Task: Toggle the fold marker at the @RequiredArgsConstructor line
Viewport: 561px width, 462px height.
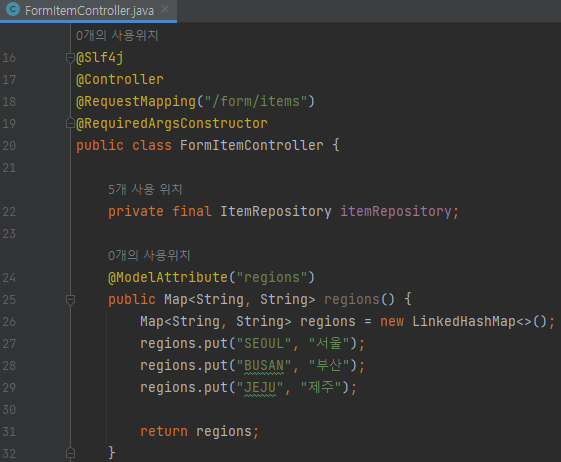Action: (x=70, y=123)
